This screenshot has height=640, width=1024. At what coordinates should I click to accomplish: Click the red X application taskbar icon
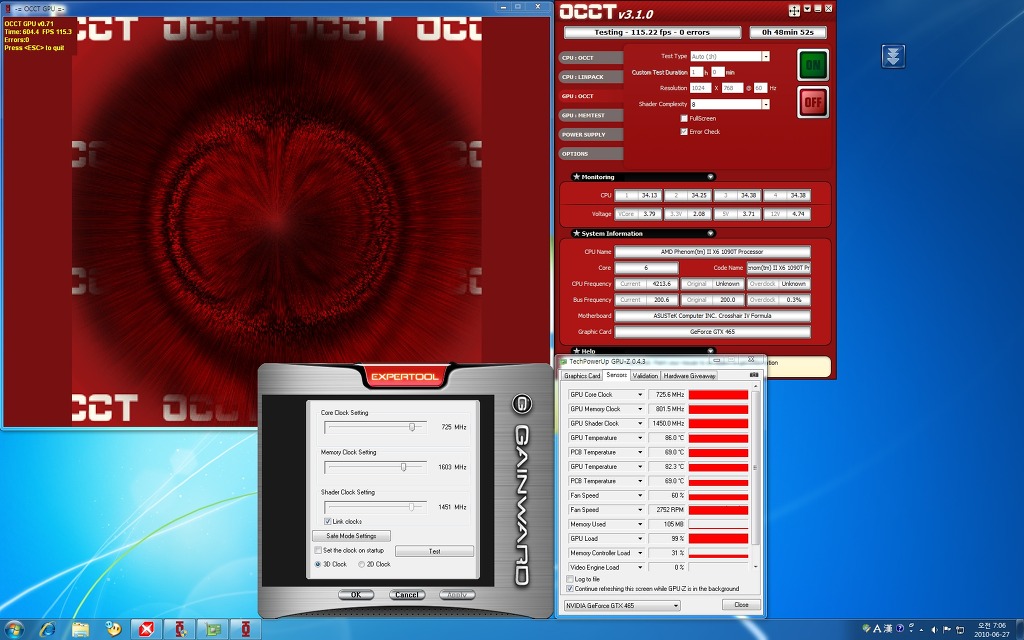[147, 629]
